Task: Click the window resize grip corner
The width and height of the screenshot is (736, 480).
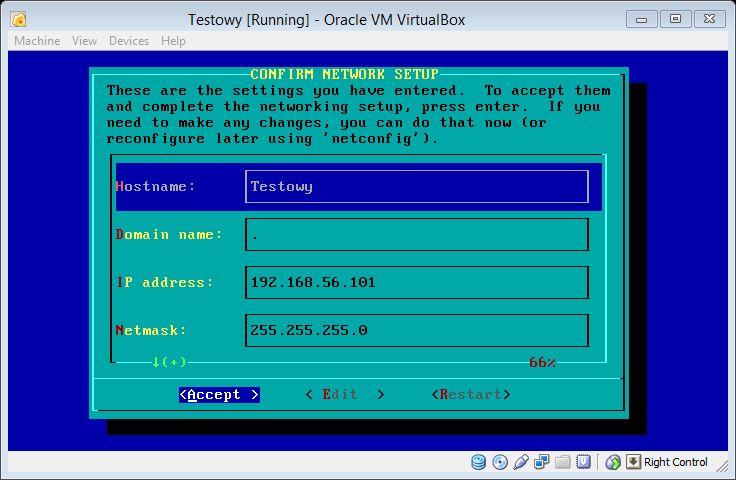Action: 723,466
